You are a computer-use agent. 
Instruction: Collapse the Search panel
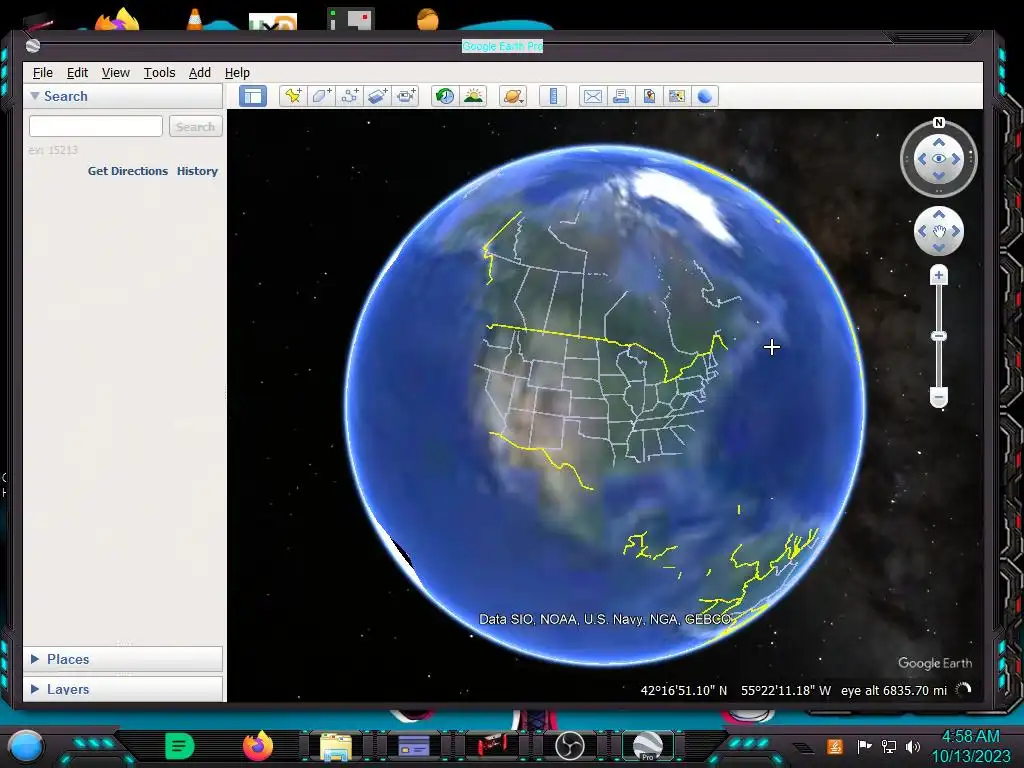click(x=35, y=96)
